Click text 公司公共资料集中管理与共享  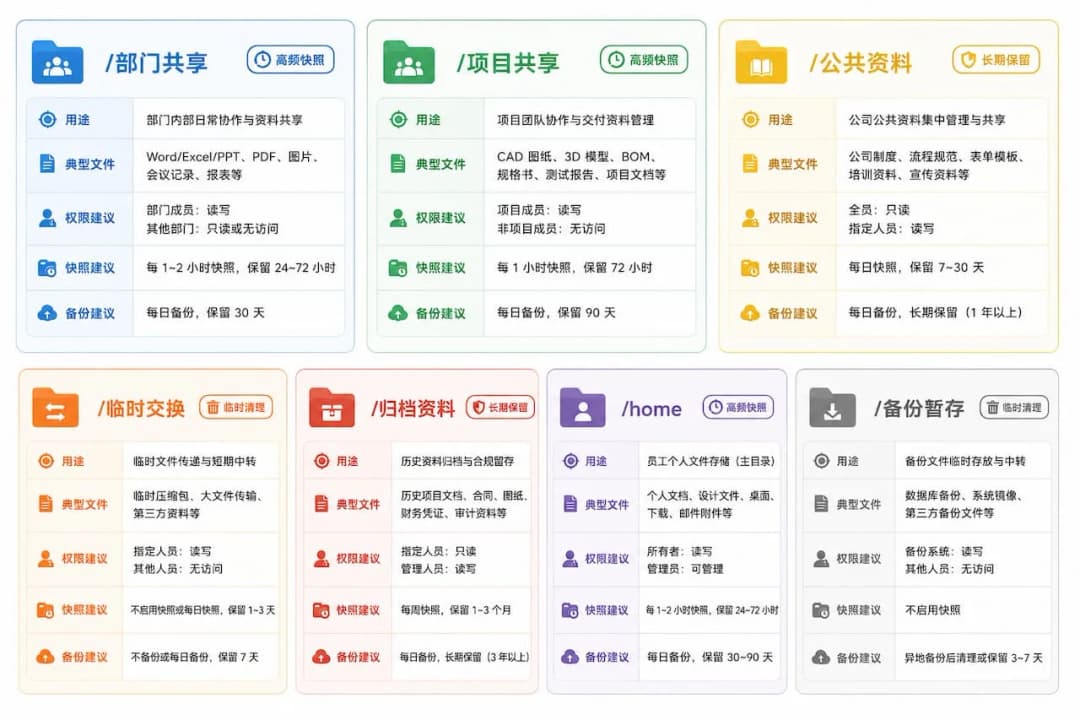[927, 120]
